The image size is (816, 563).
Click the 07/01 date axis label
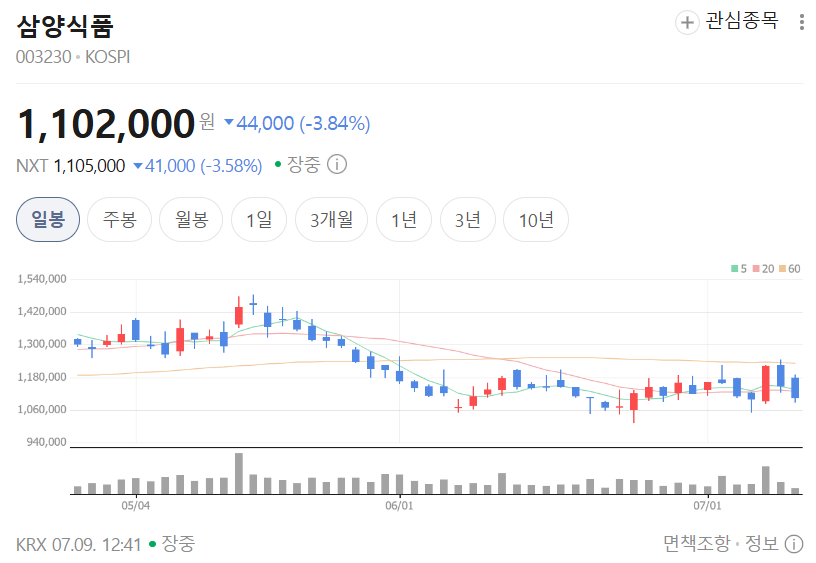[x=707, y=505]
